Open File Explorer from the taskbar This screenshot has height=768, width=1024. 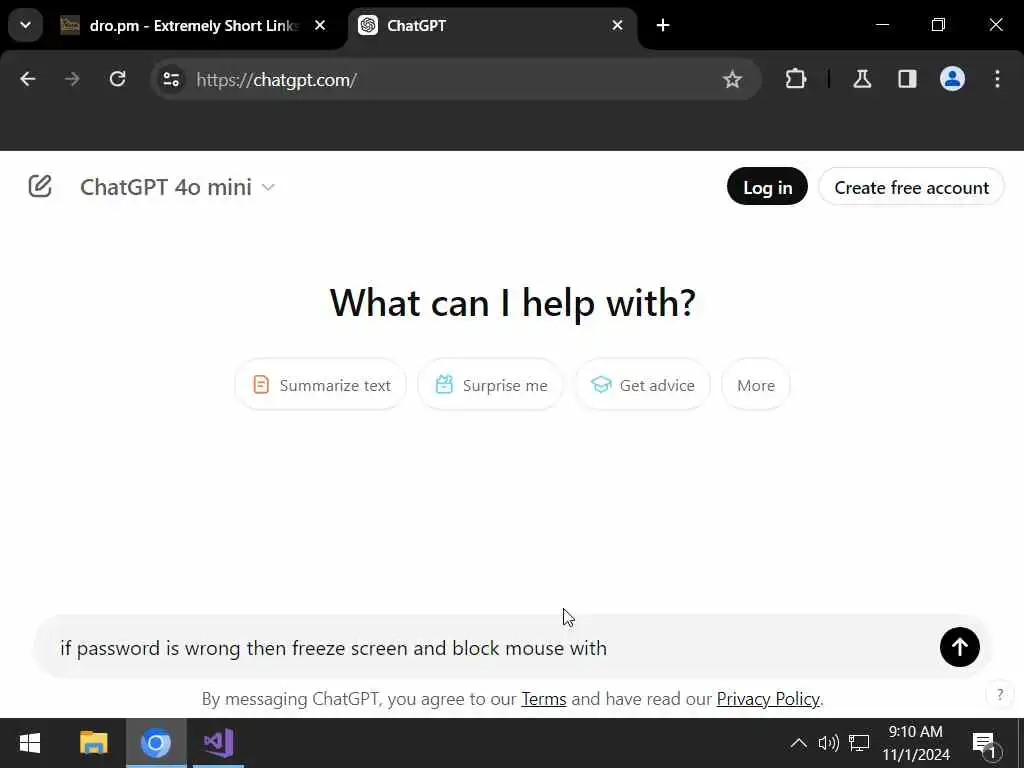pos(93,743)
